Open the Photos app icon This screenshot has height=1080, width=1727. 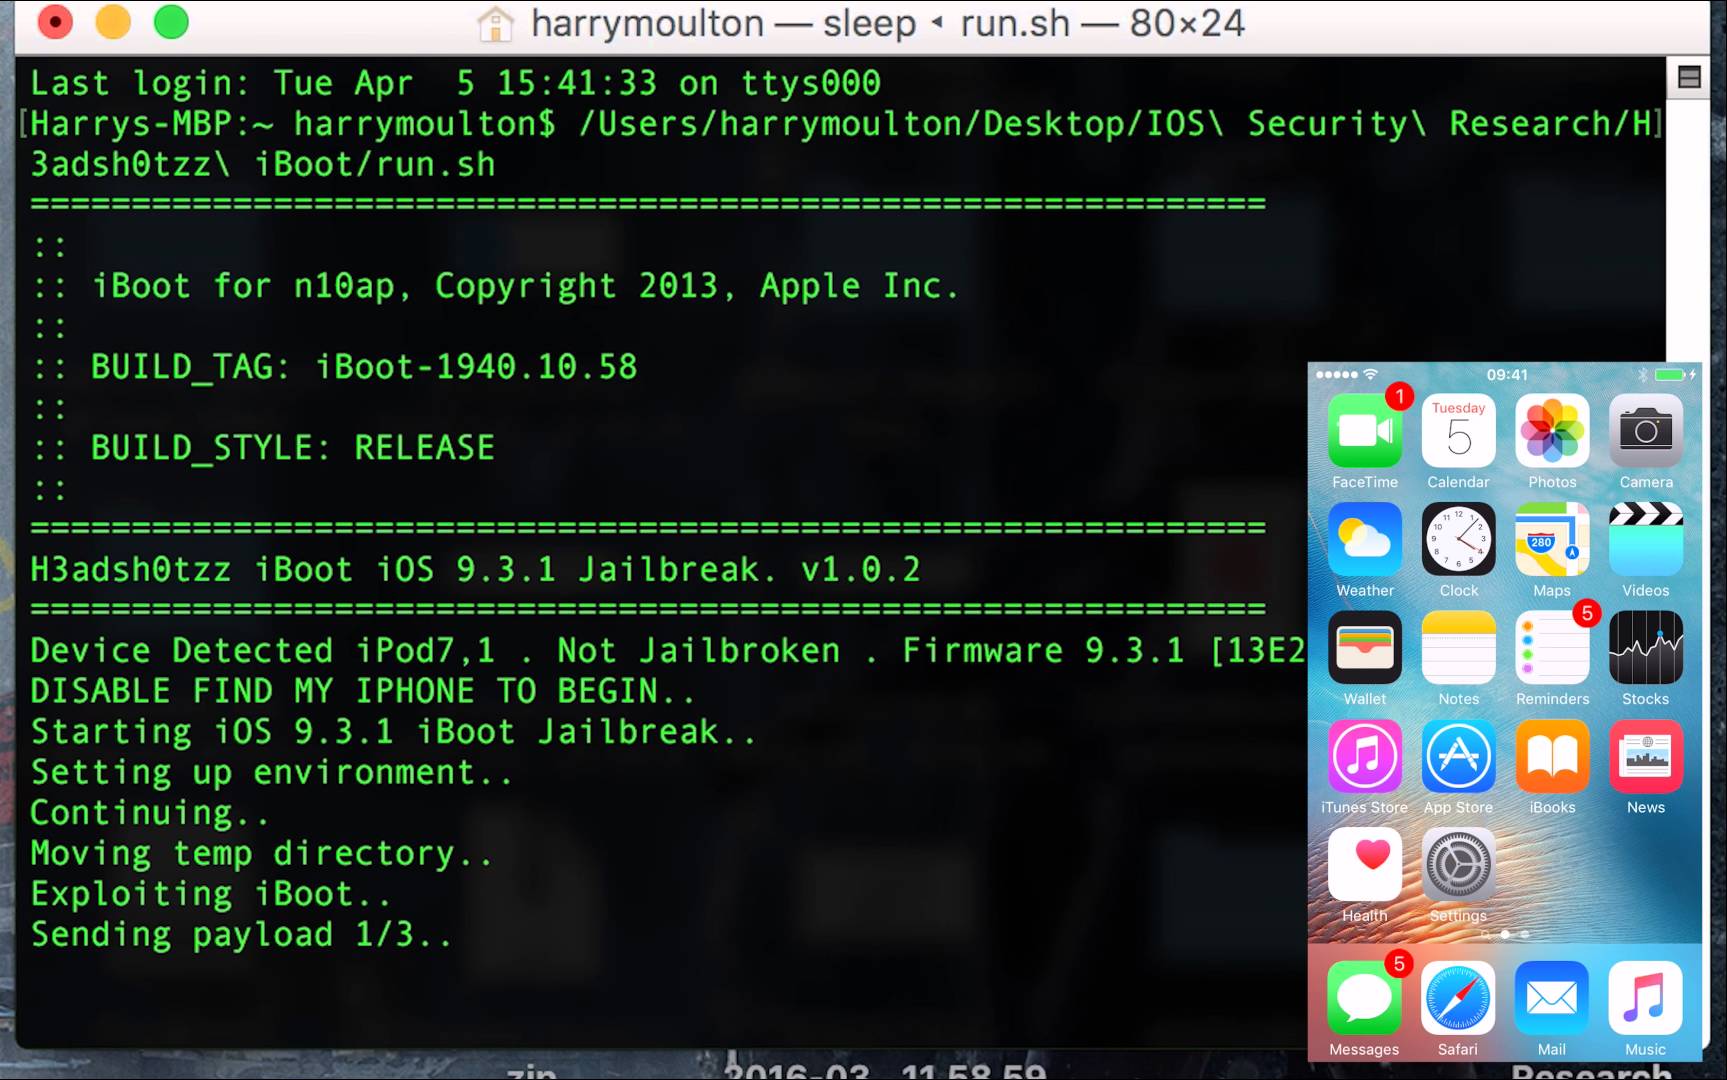[1552, 431]
